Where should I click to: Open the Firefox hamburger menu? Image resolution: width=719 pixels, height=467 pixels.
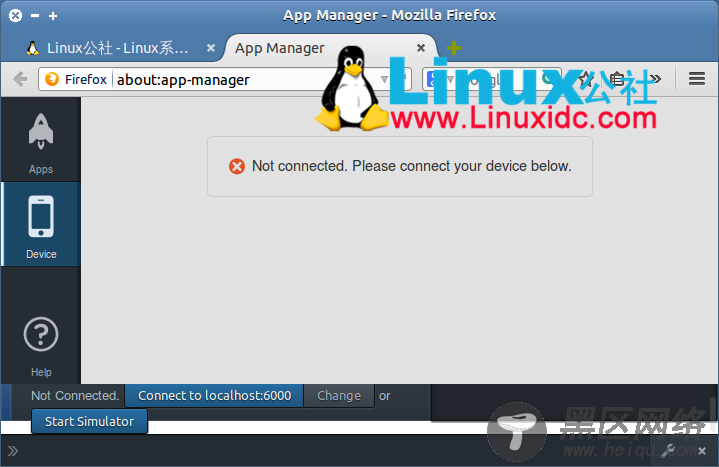[697, 79]
